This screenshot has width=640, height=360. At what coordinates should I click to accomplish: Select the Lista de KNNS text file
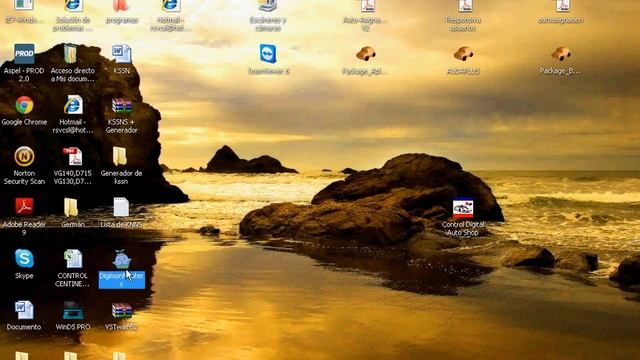click(x=121, y=207)
